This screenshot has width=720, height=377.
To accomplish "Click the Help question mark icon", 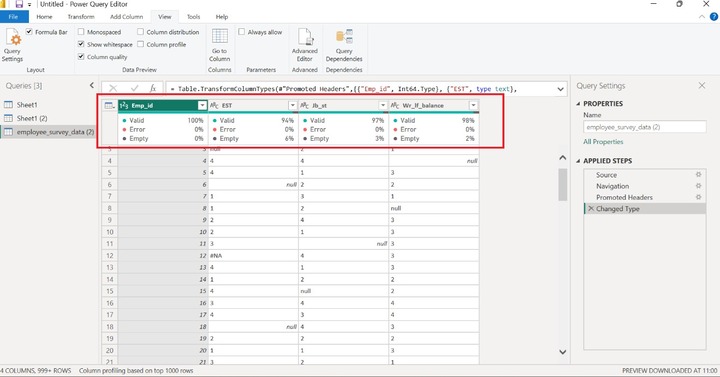I will [x=714, y=17].
